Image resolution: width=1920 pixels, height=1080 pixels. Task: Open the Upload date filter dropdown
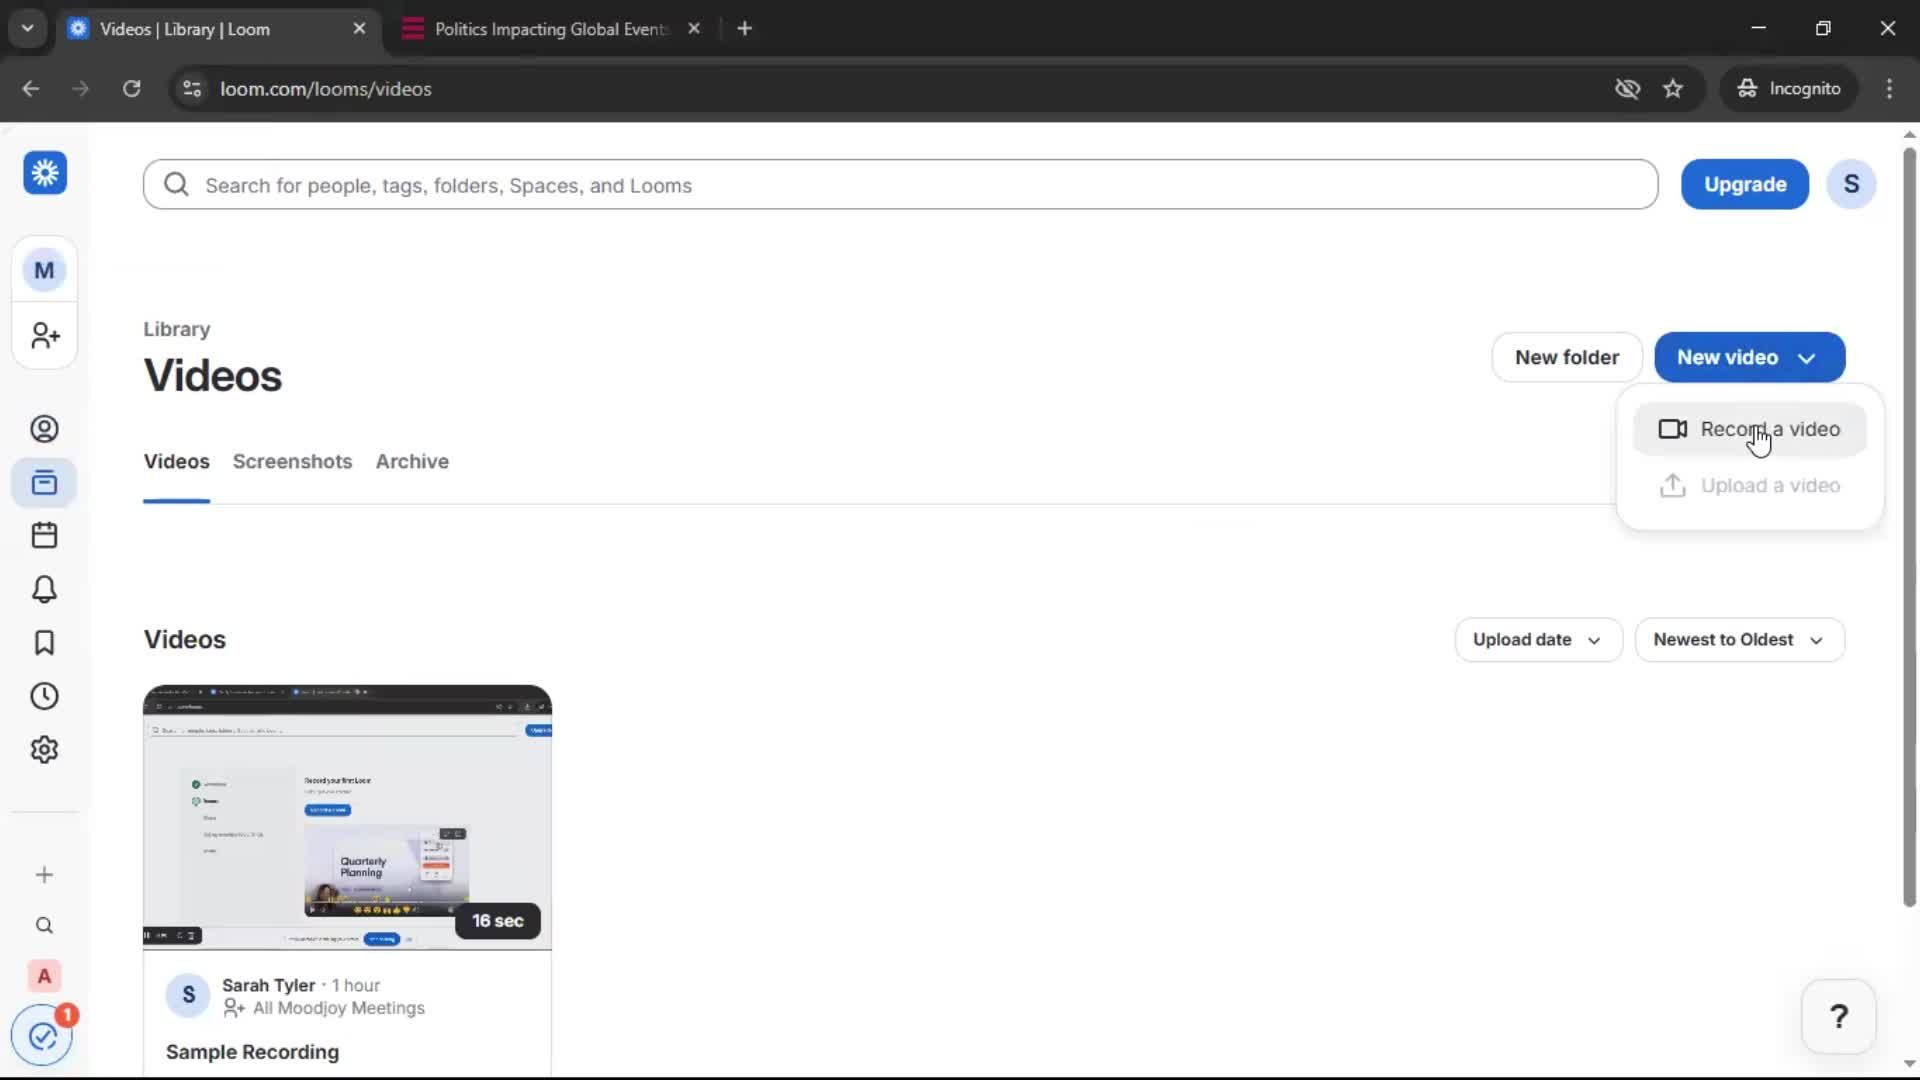pos(1537,639)
